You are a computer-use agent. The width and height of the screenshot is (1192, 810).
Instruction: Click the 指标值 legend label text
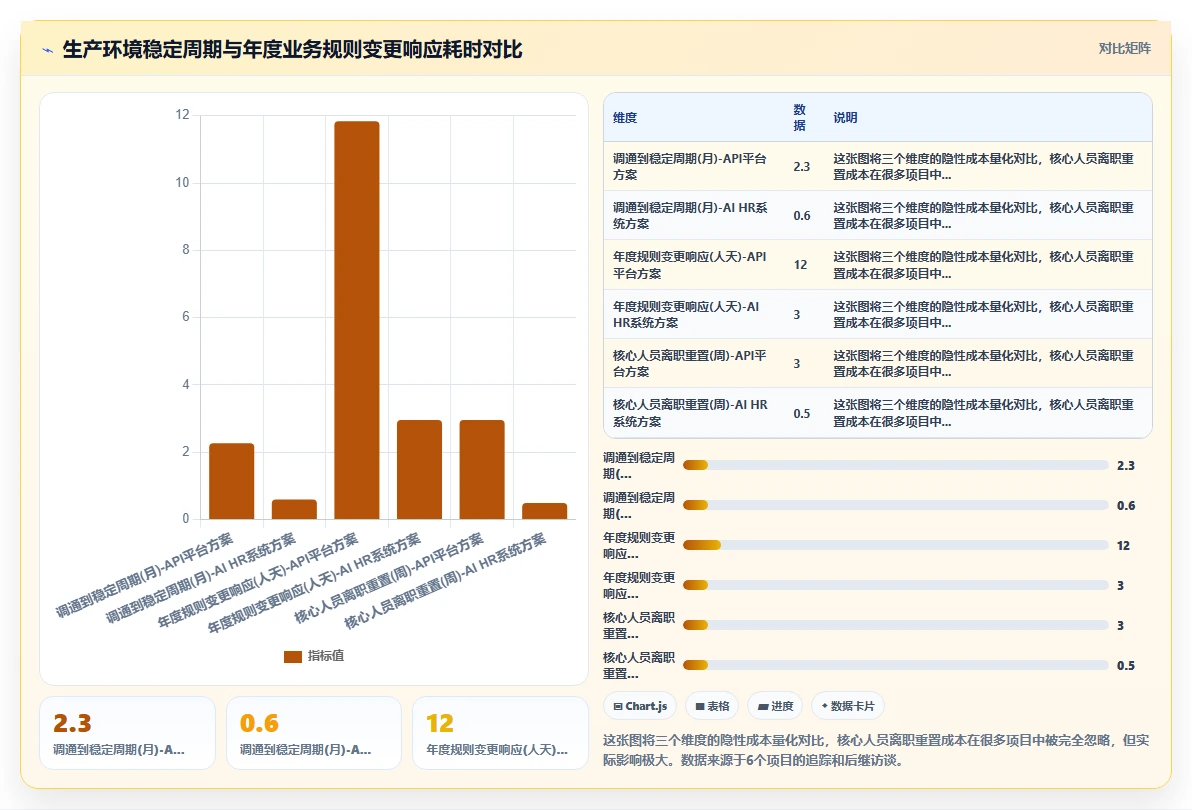pyautogui.click(x=326, y=656)
